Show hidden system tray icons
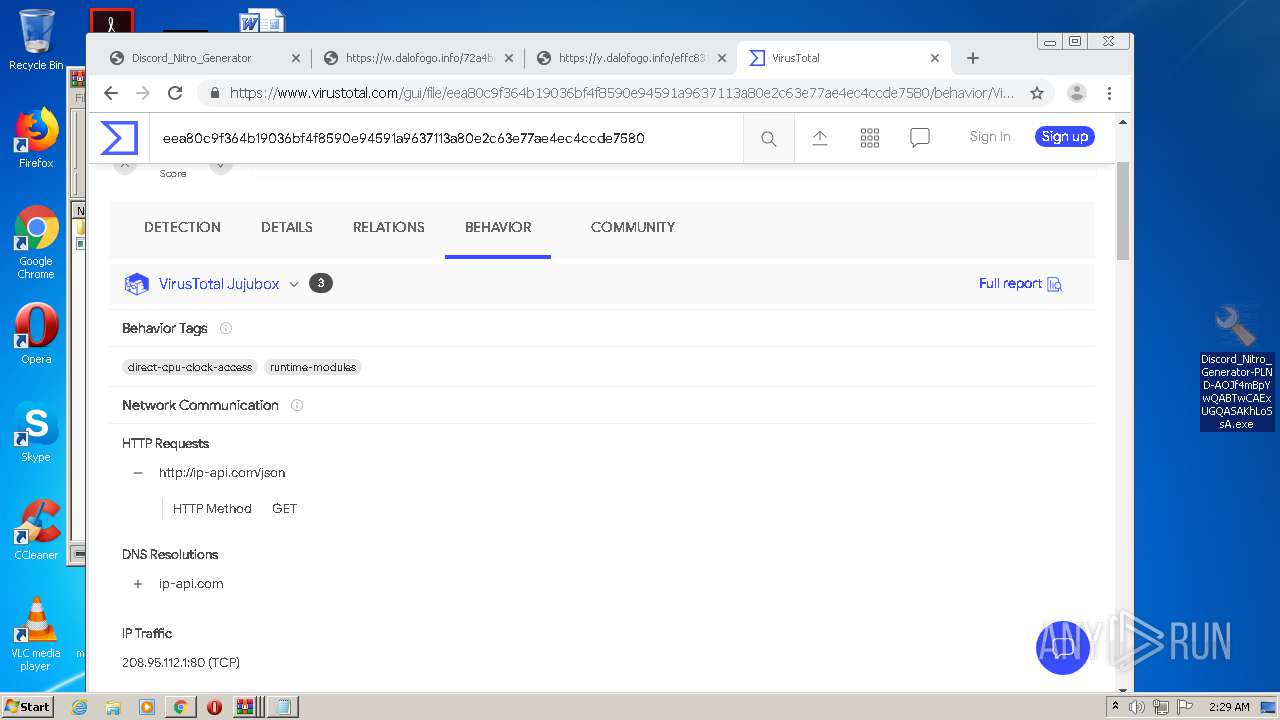This screenshot has width=1280, height=720. (x=1116, y=707)
